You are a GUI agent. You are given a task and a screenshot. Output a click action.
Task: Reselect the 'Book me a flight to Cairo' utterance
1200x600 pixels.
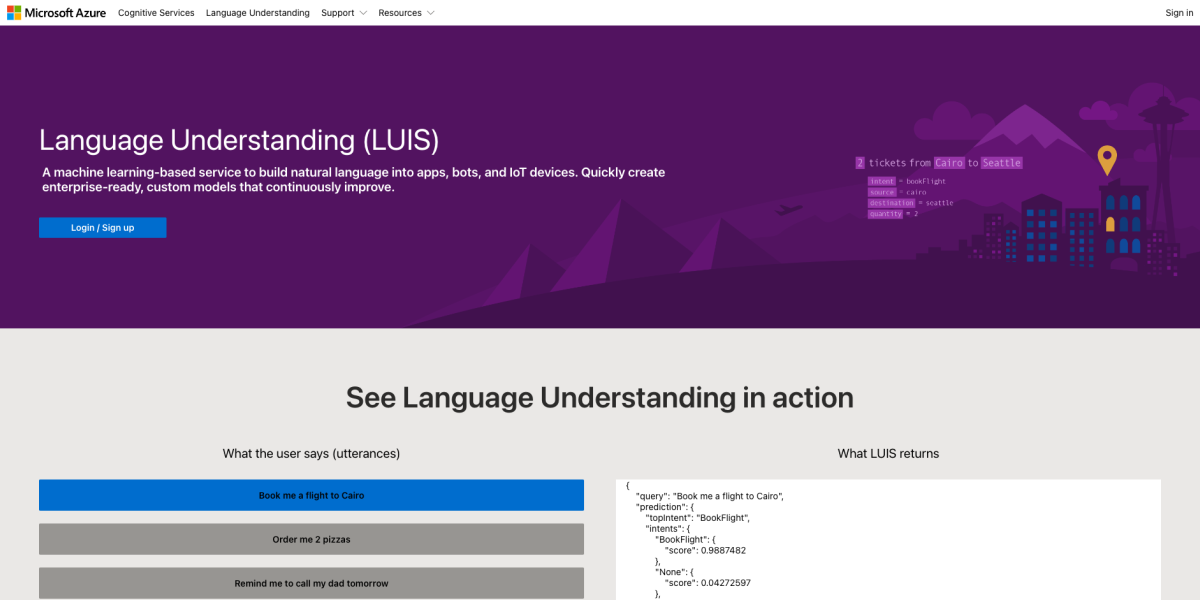pos(311,495)
